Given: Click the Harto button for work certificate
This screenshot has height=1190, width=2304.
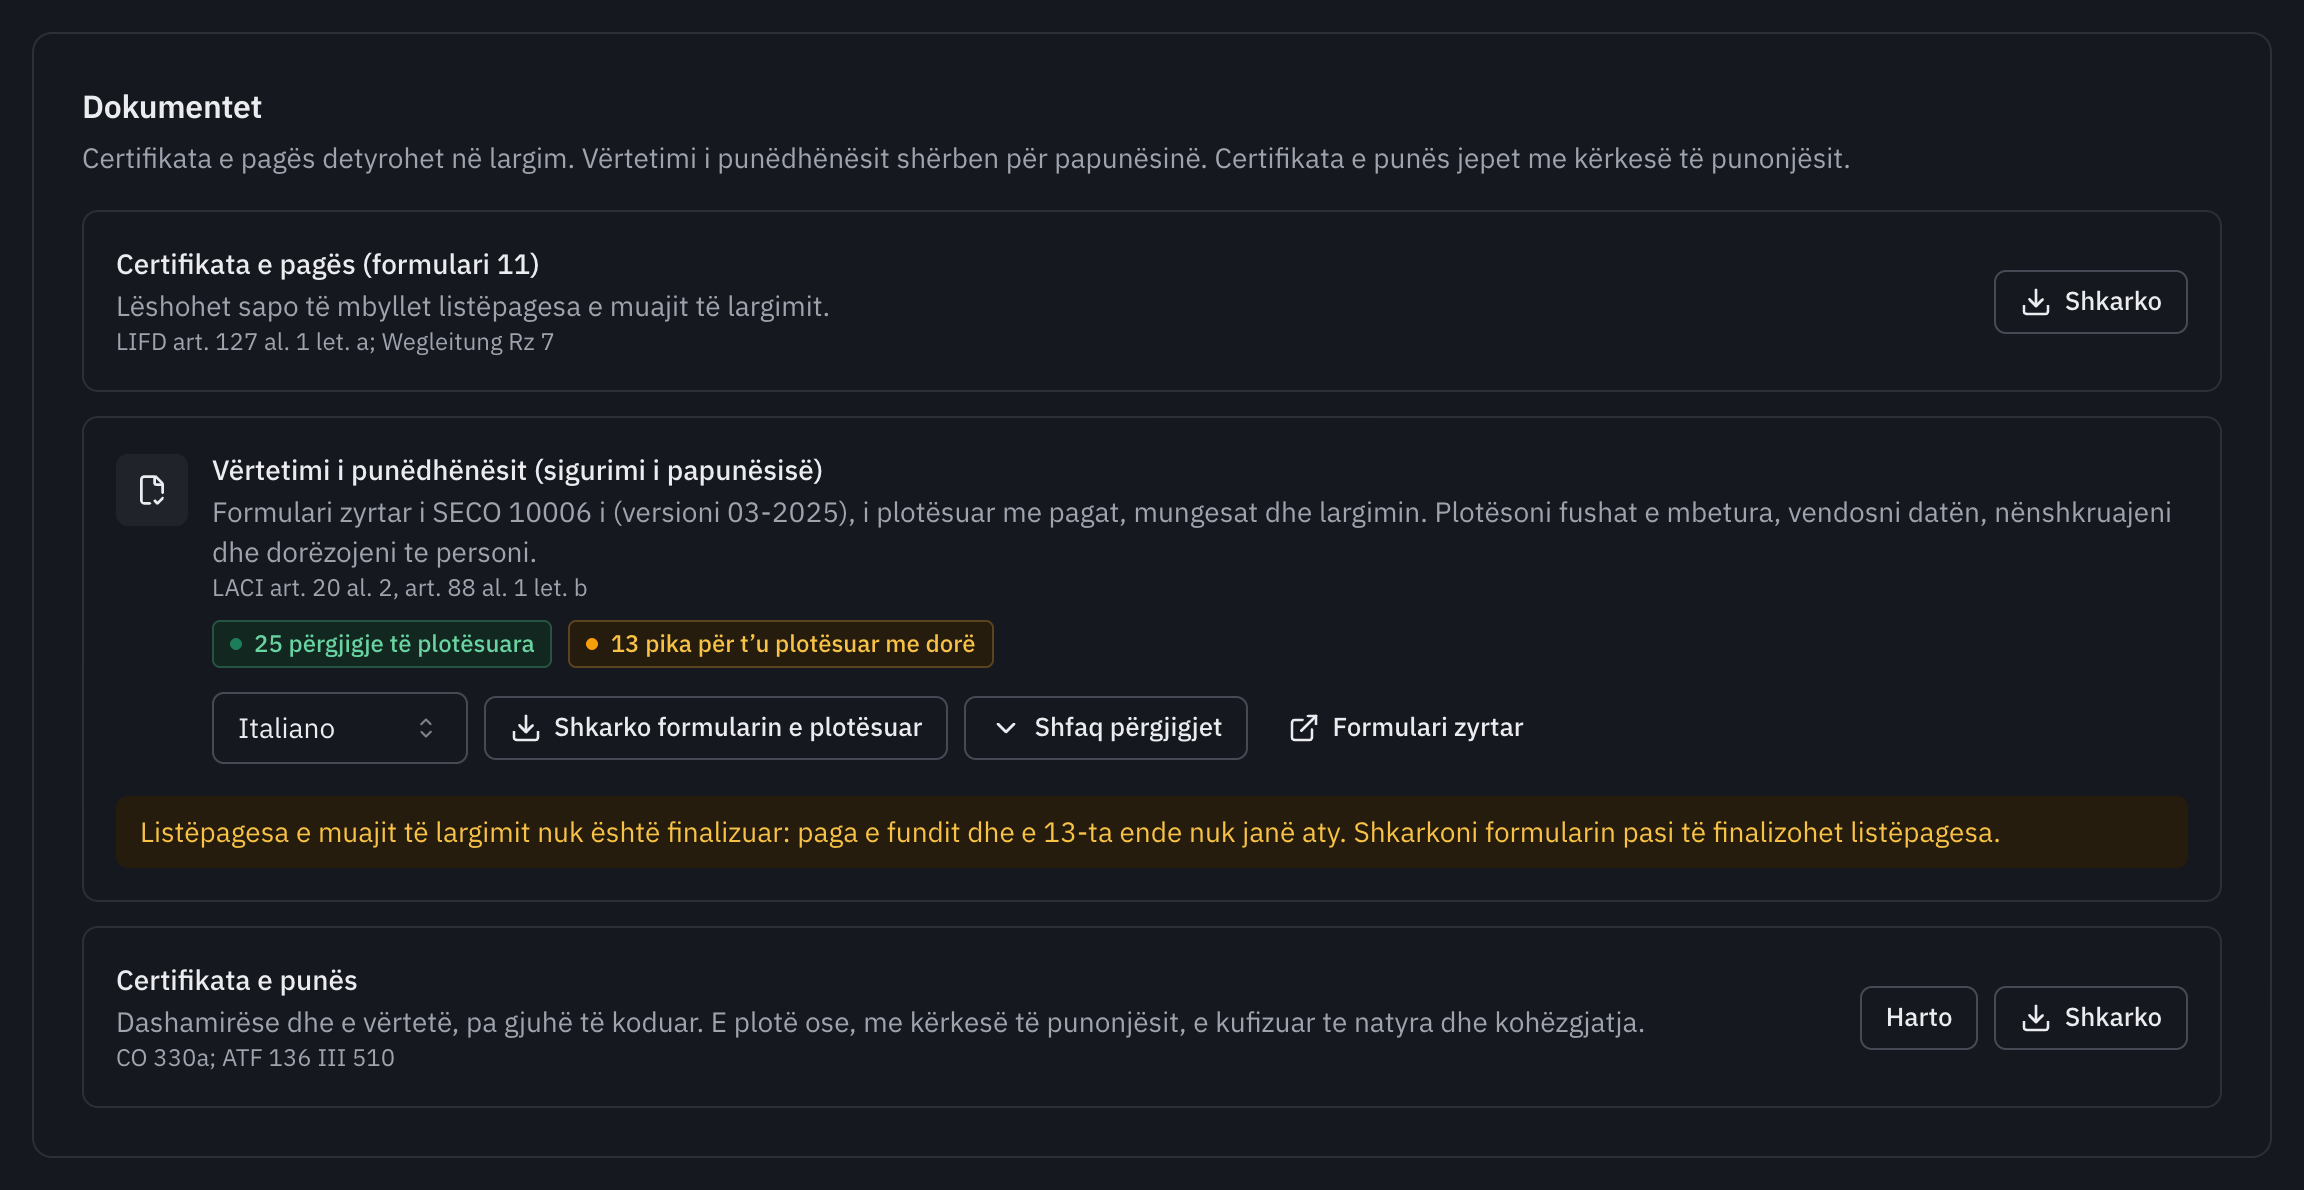Looking at the screenshot, I should click(1919, 1018).
